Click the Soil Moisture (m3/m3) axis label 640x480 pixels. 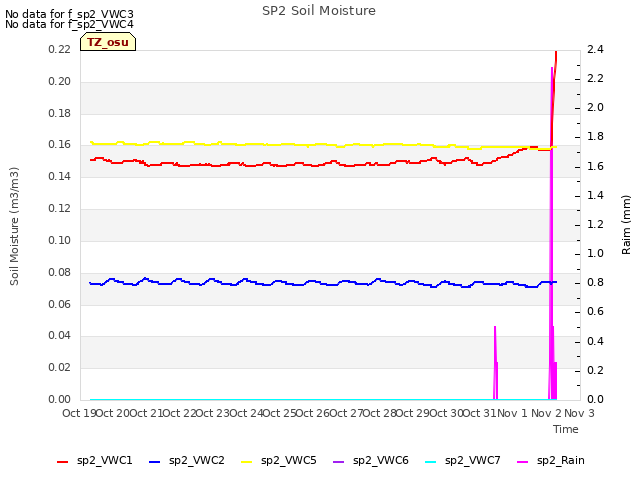coord(14,226)
